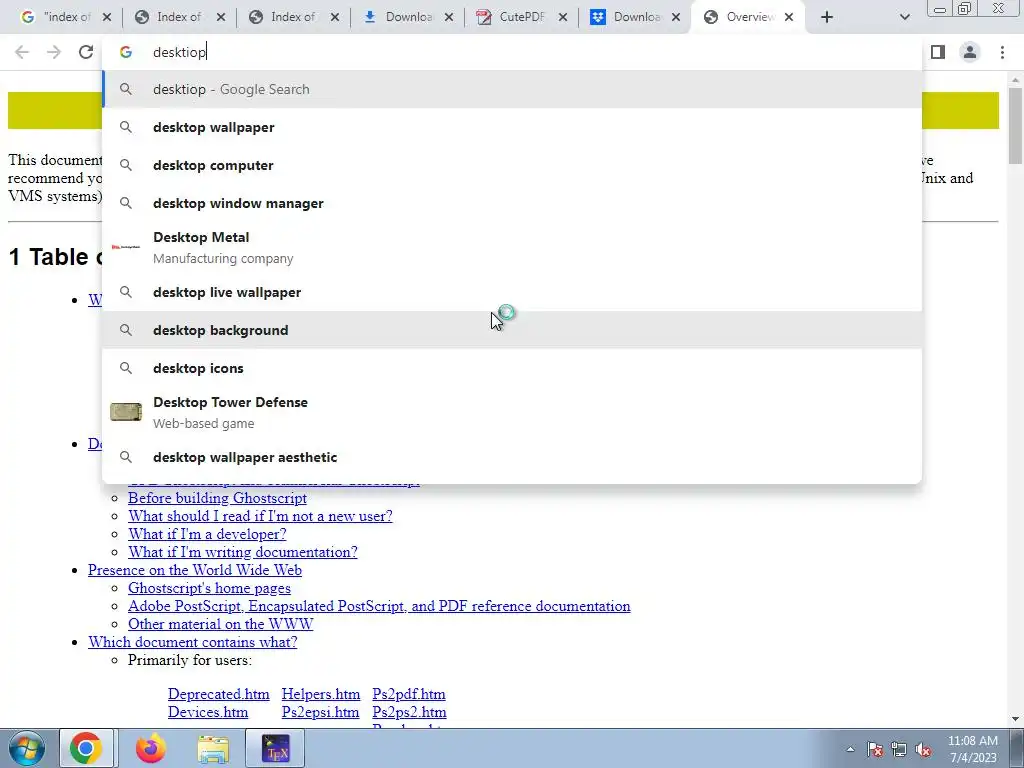1024x768 pixels.
Task: Open the Adobe PostScript reference documentation link
Action: pyautogui.click(x=379, y=606)
